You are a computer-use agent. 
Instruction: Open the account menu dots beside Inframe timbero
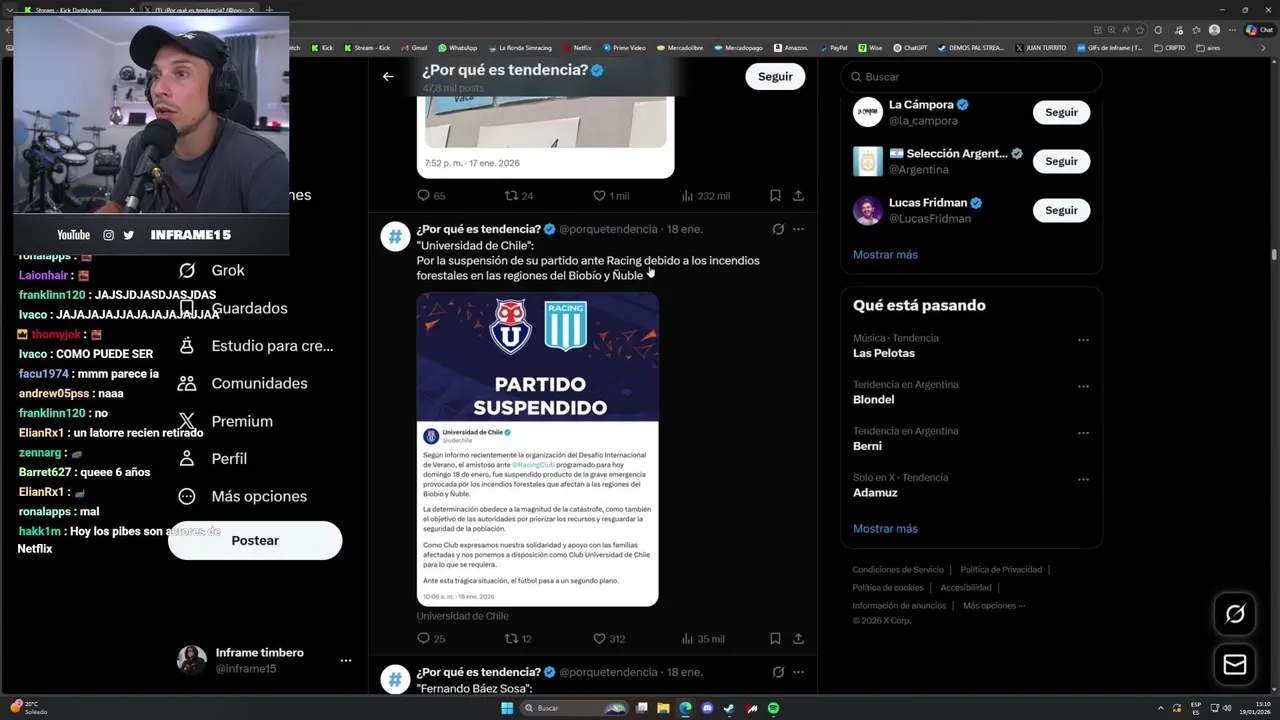click(346, 661)
